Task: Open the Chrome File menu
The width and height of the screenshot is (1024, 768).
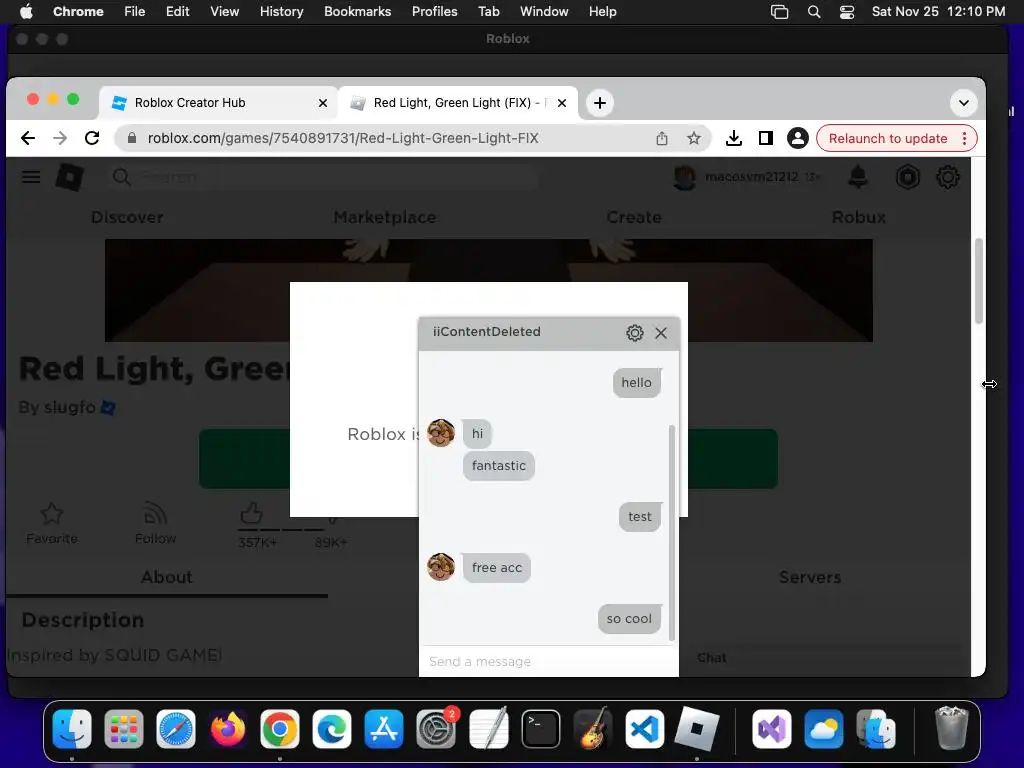Action: (x=135, y=12)
